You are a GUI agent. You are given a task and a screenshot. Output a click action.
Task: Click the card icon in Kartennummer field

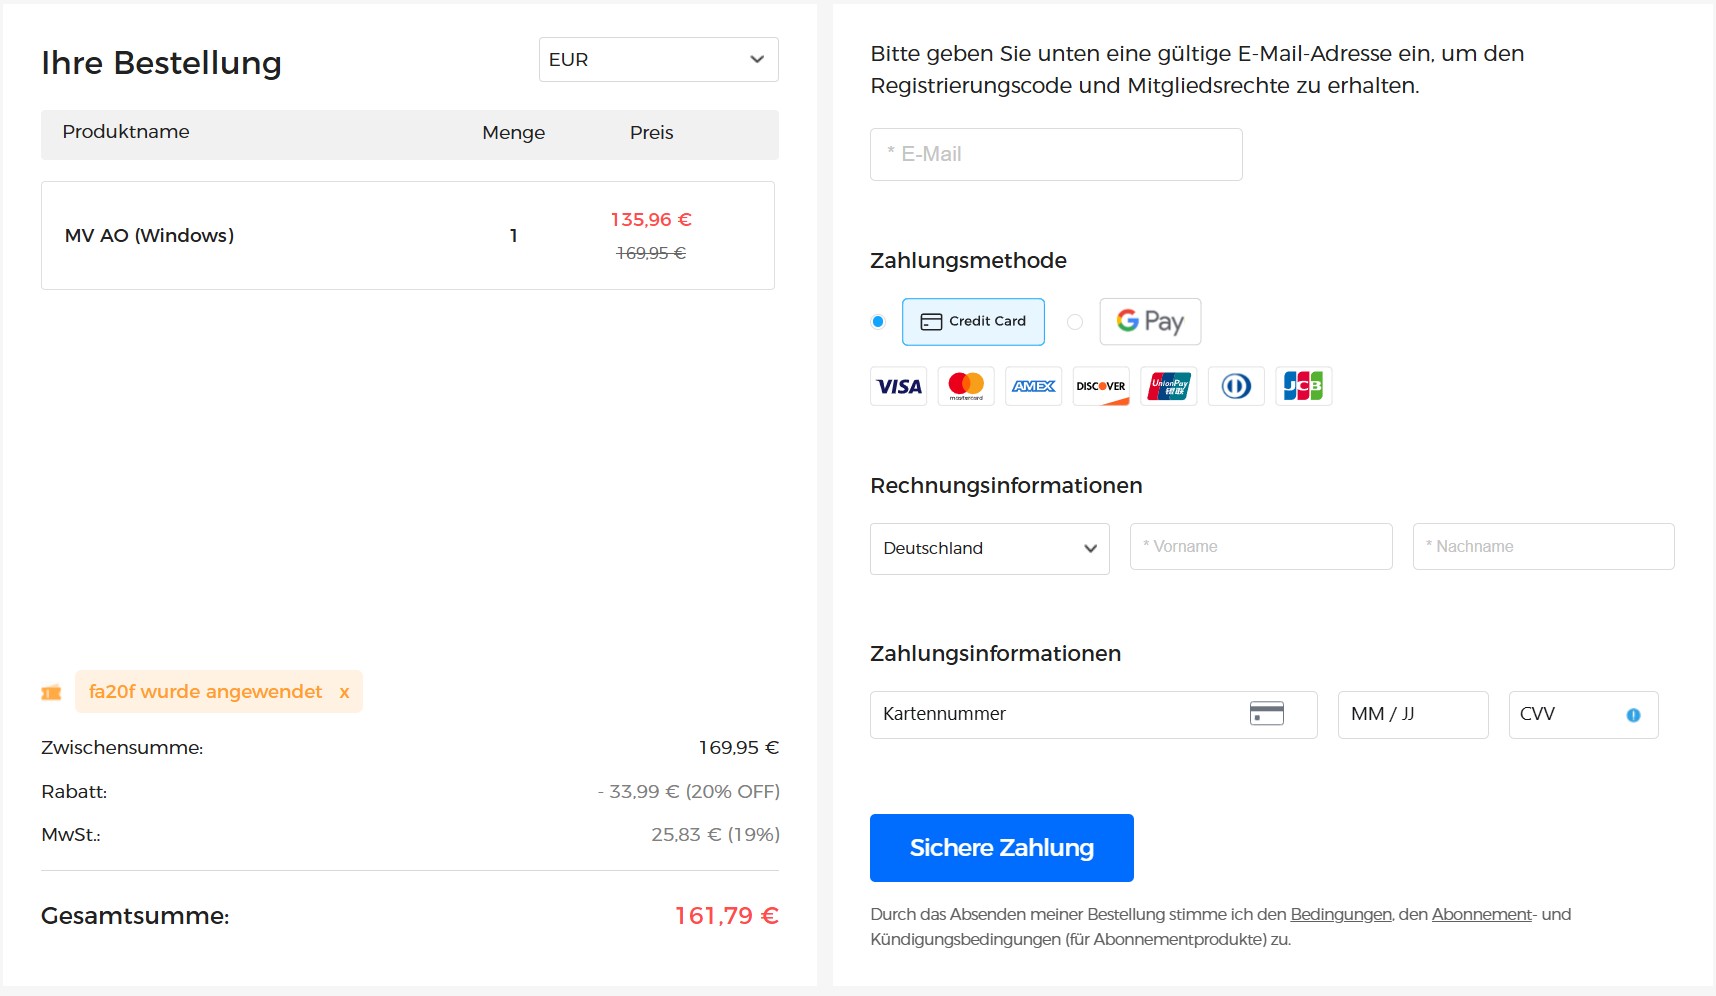pos(1268,714)
